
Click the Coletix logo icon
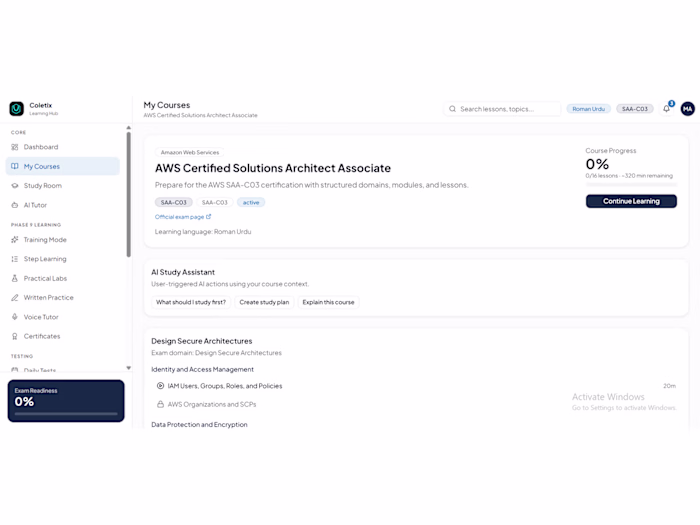(17, 108)
